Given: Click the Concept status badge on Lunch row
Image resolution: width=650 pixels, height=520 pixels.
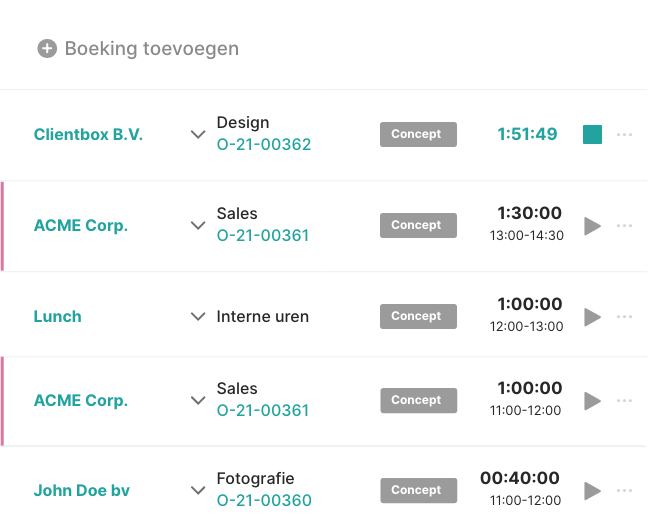Looking at the screenshot, I should click(x=418, y=317).
